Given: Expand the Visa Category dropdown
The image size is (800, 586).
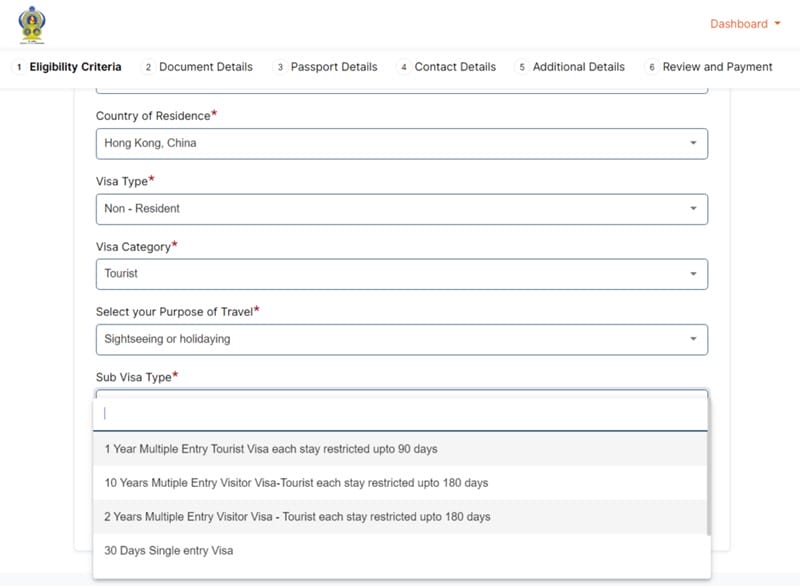Looking at the screenshot, I should [401, 274].
